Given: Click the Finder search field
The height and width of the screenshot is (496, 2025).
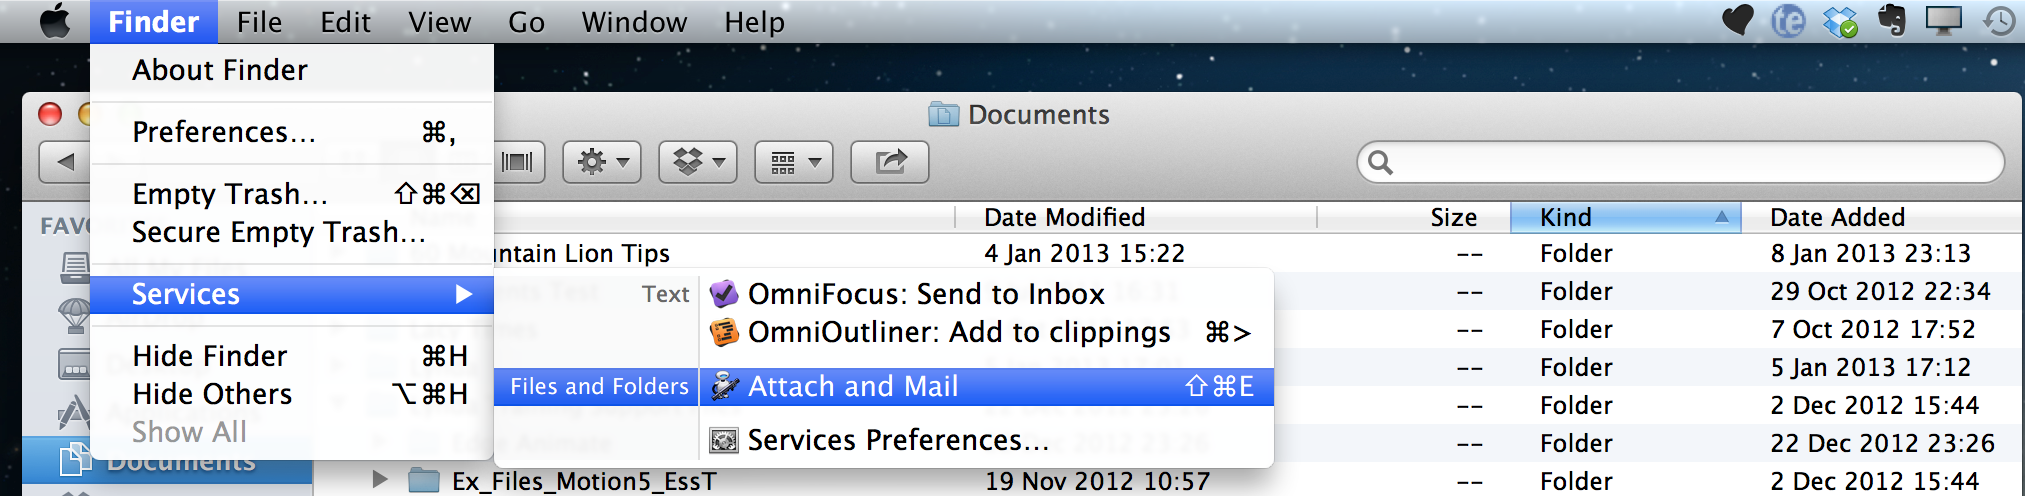Looking at the screenshot, I should pyautogui.click(x=1680, y=162).
